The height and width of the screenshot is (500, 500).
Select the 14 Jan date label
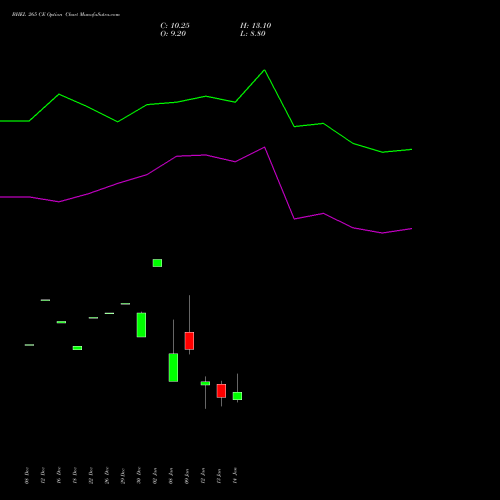[x=235, y=476]
